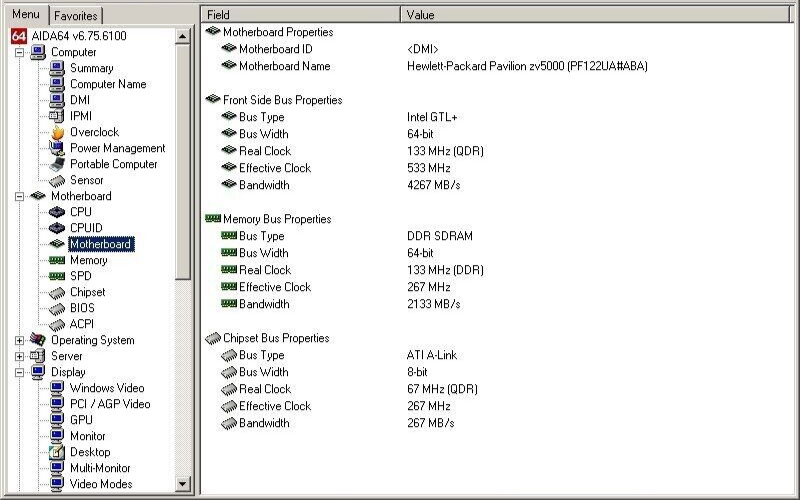The height and width of the screenshot is (500, 800).
Task: Click the PCI / AGP Video icon
Action: pos(57,404)
